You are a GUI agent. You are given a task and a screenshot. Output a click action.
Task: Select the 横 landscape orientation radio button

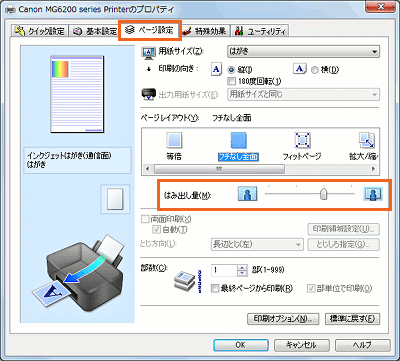315,70
